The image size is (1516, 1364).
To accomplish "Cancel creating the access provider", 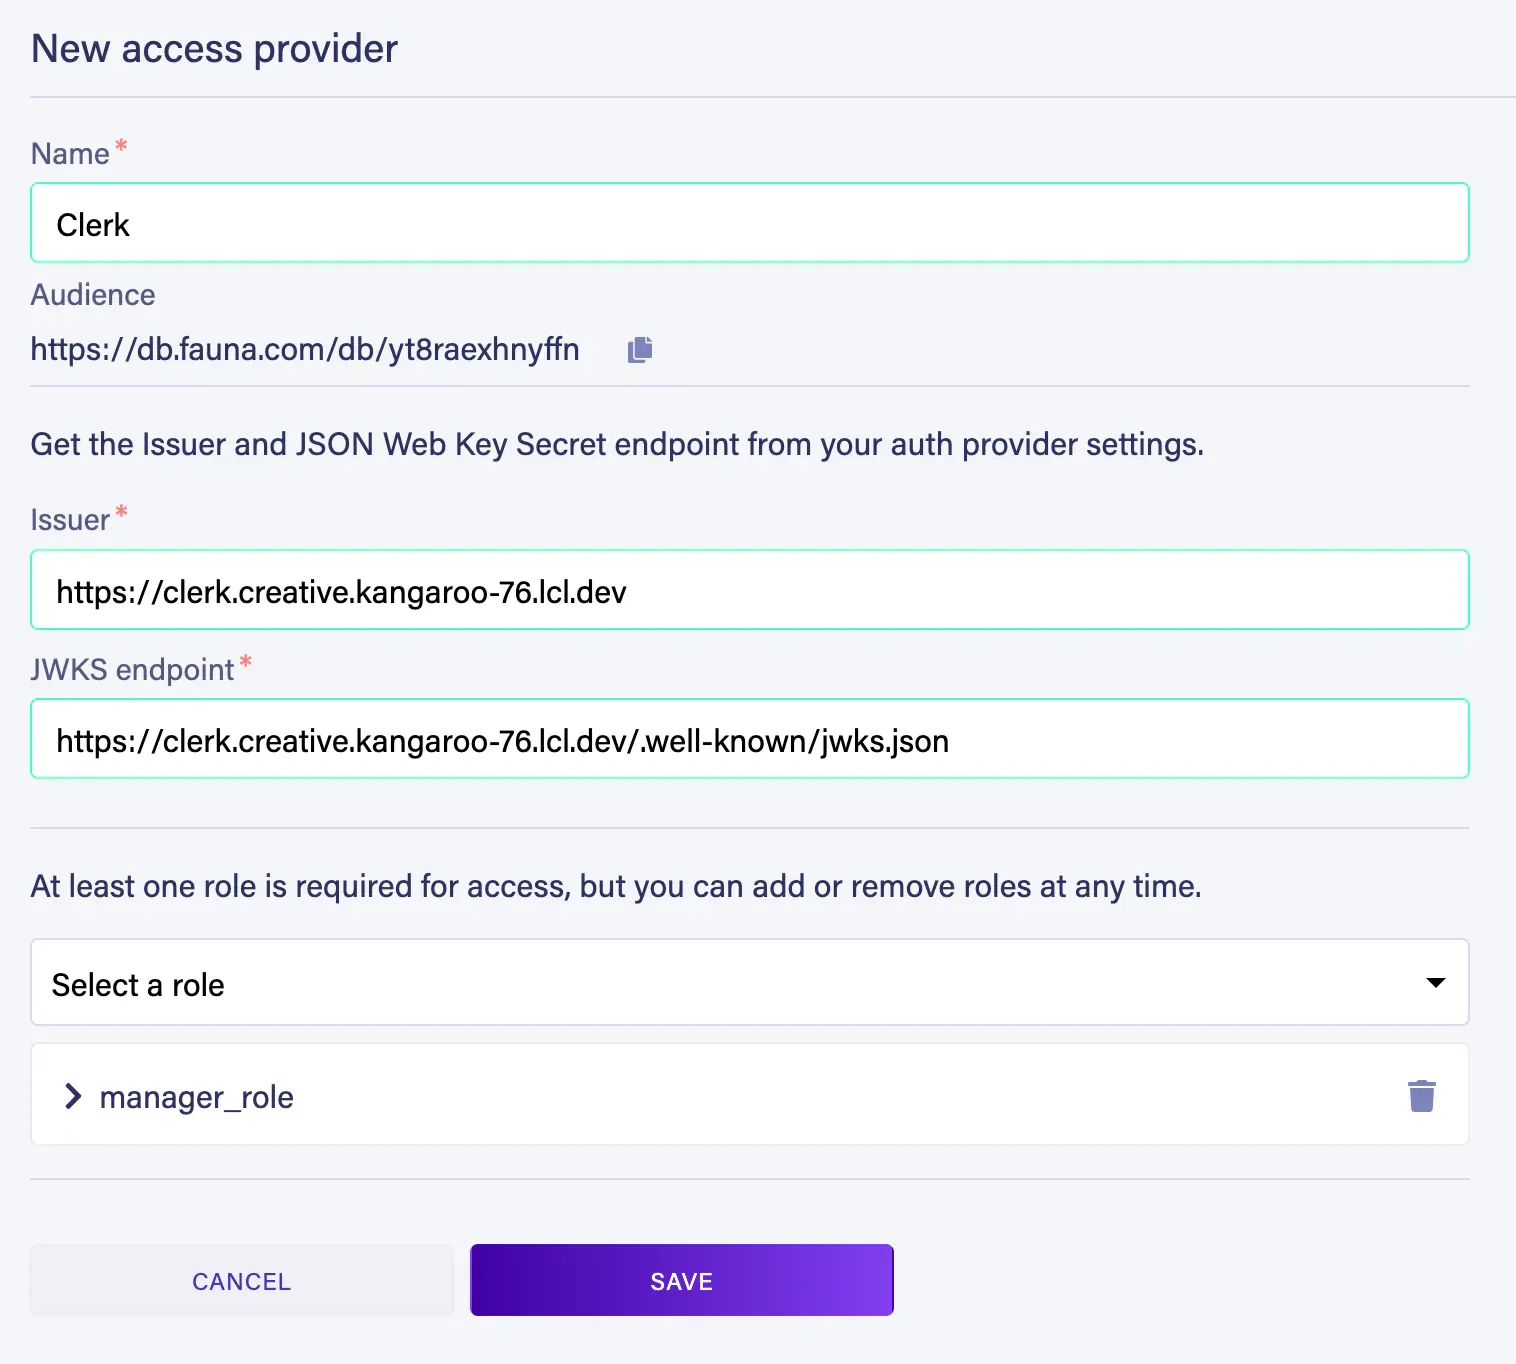I will (x=240, y=1280).
